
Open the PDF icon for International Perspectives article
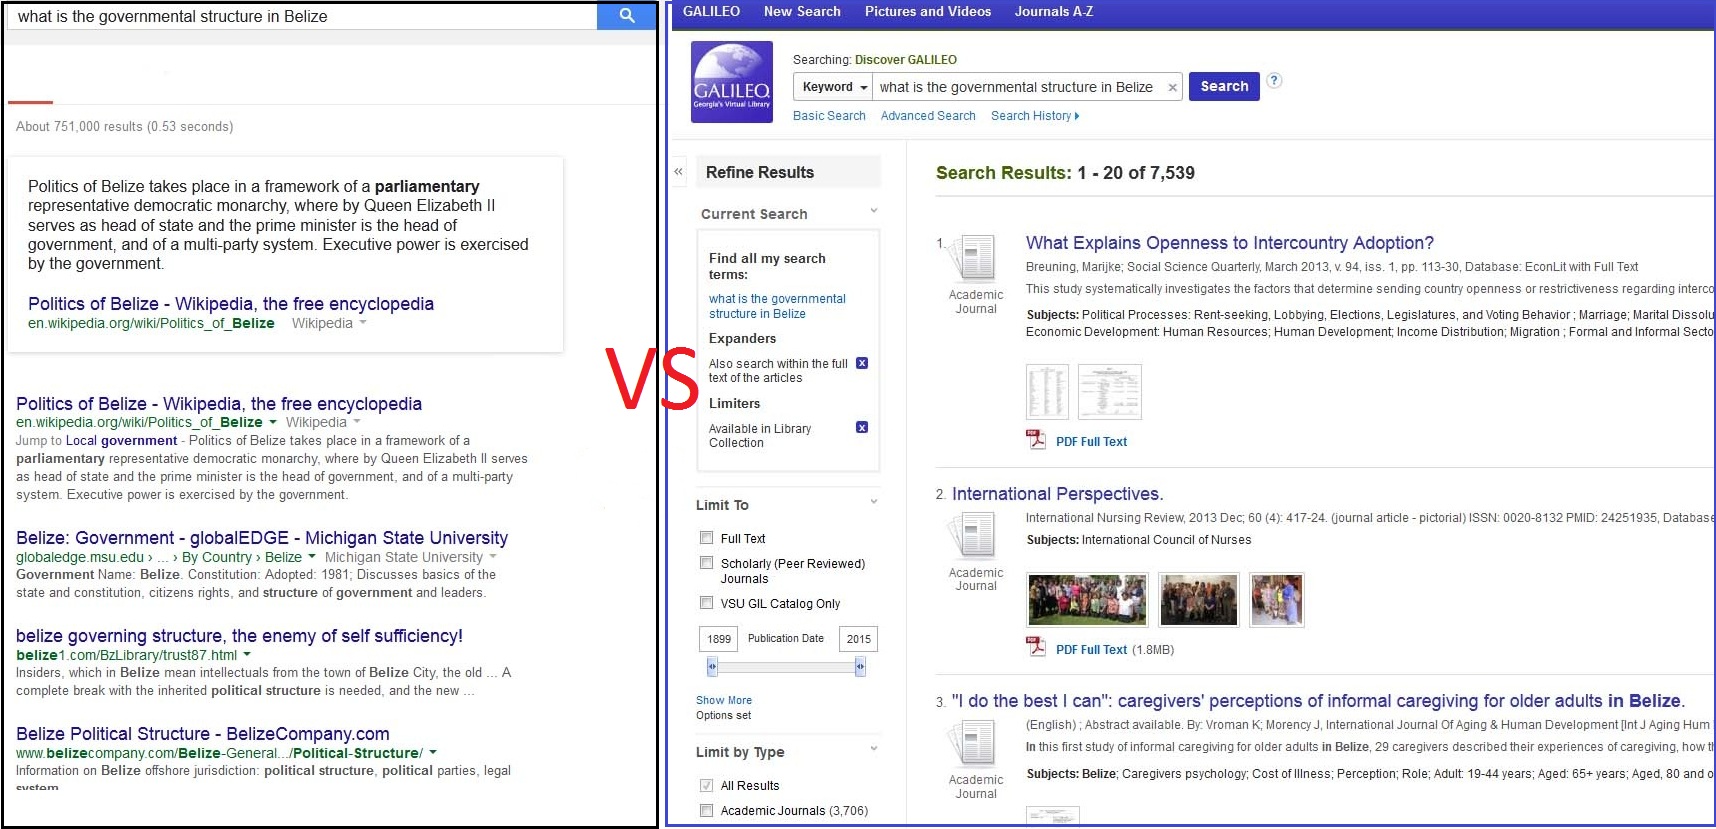[x=1036, y=648]
